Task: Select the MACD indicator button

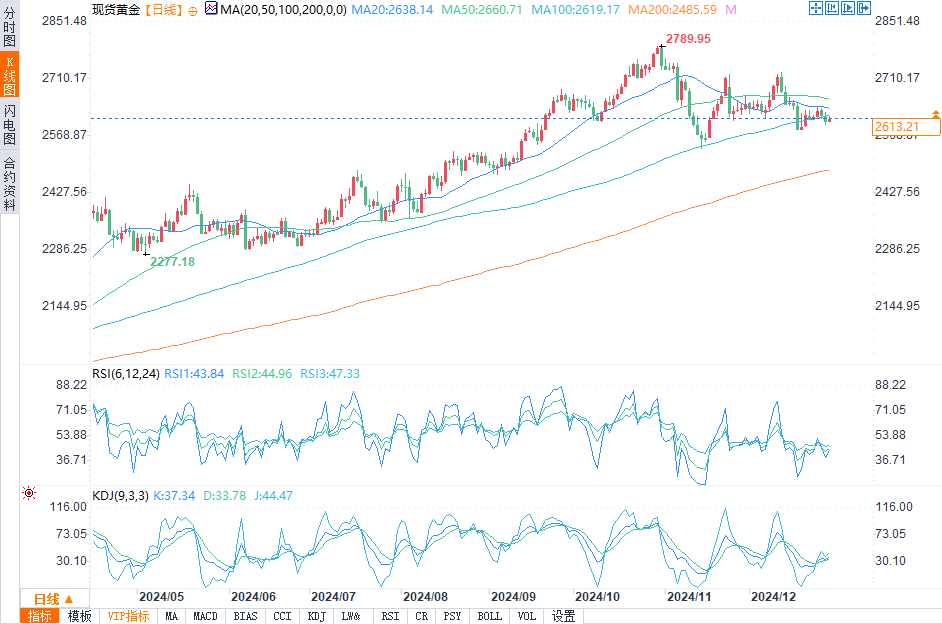Action: (x=205, y=616)
